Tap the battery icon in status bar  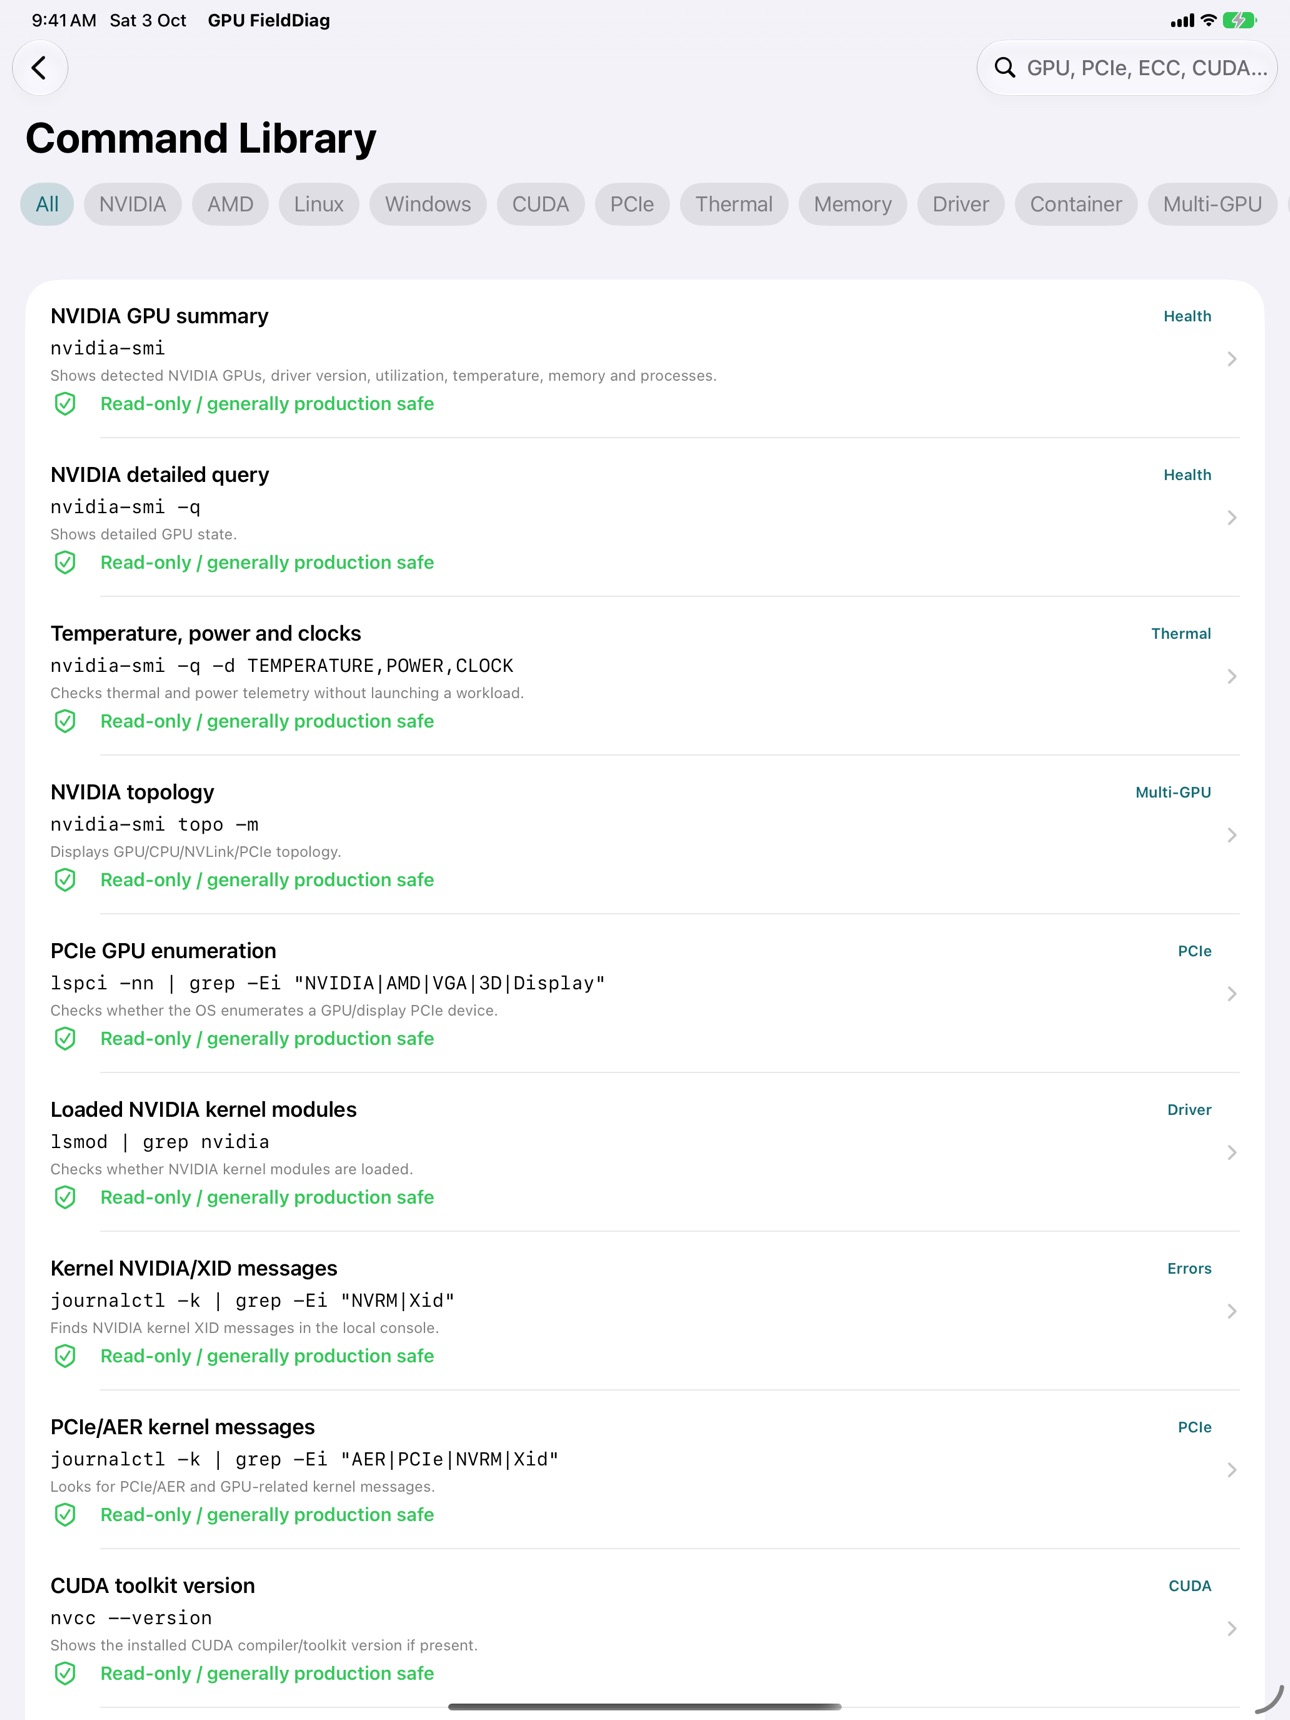pyautogui.click(x=1240, y=20)
